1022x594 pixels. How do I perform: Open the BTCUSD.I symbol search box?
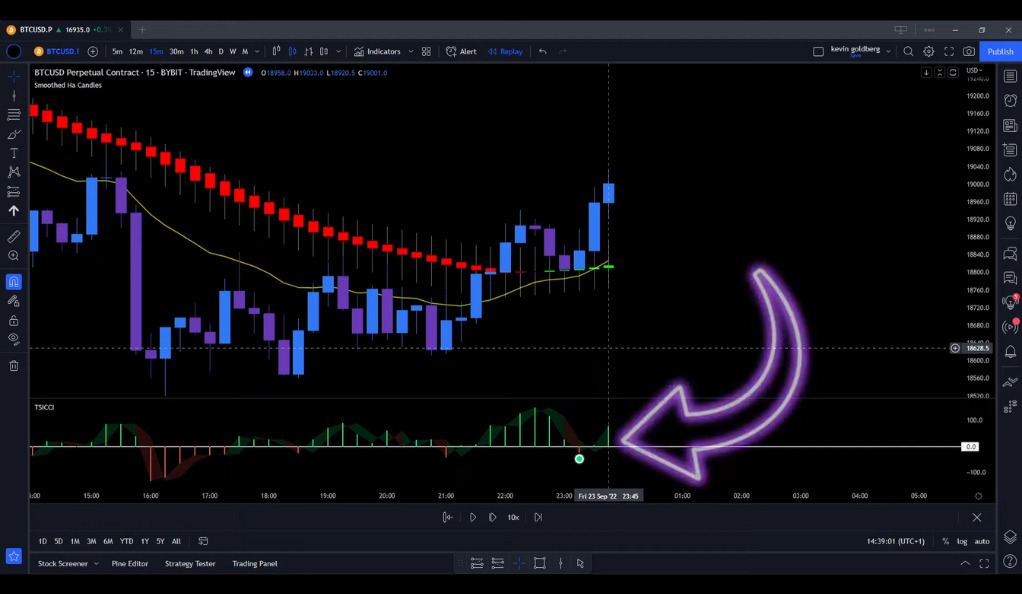click(56, 52)
